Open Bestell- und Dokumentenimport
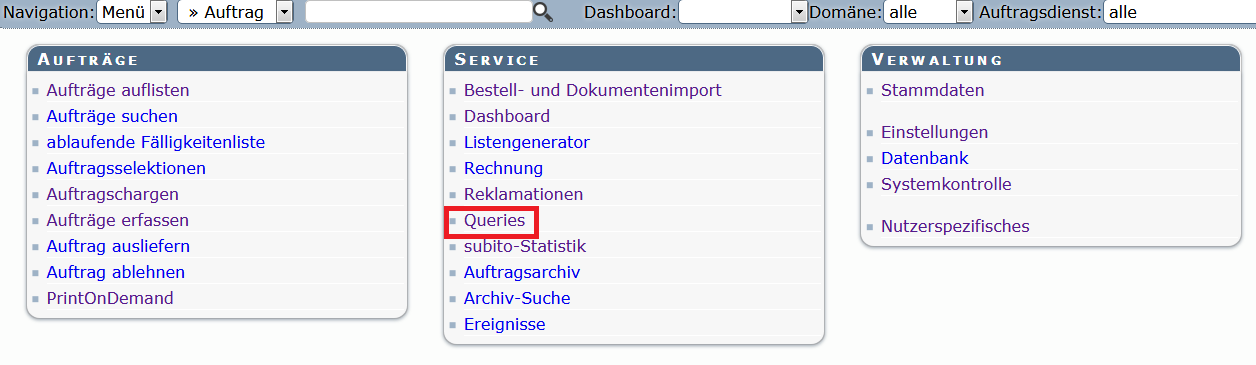 (592, 90)
